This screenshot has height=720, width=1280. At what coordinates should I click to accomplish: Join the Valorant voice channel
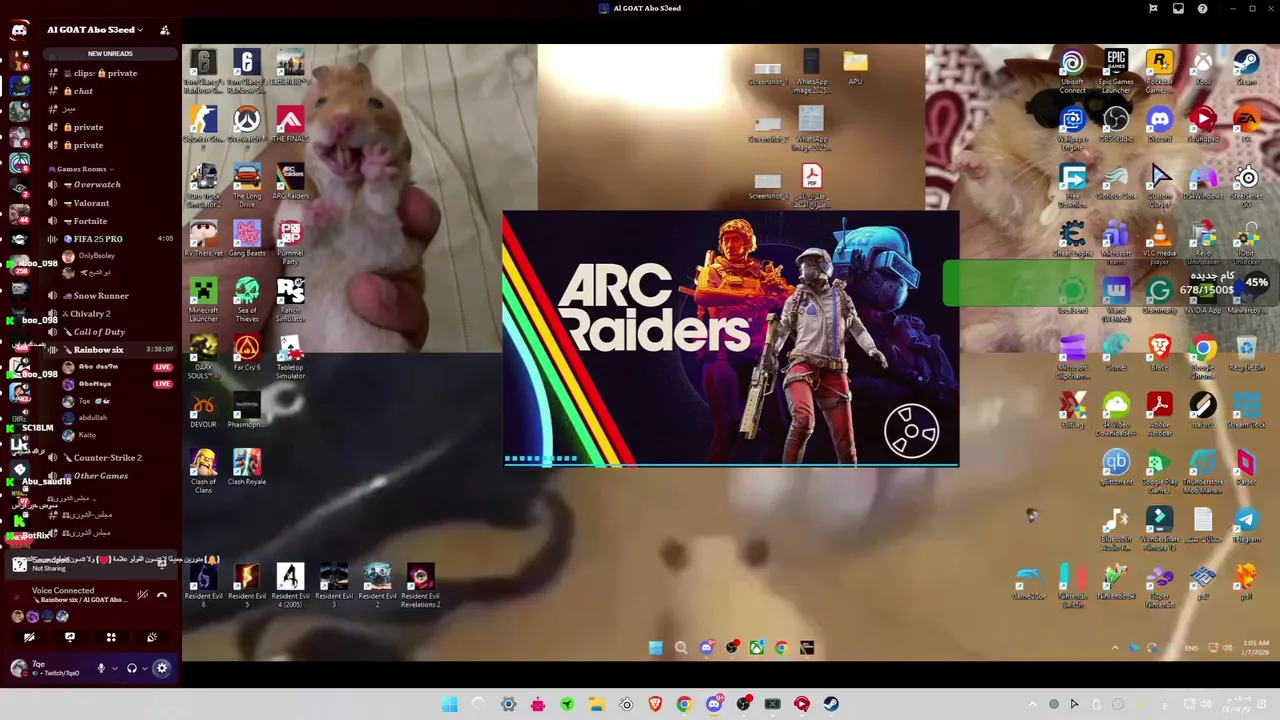(x=109, y=203)
